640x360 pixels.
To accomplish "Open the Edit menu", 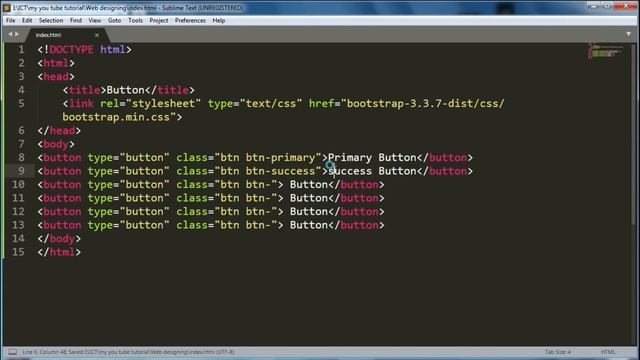I will pyautogui.click(x=27, y=20).
